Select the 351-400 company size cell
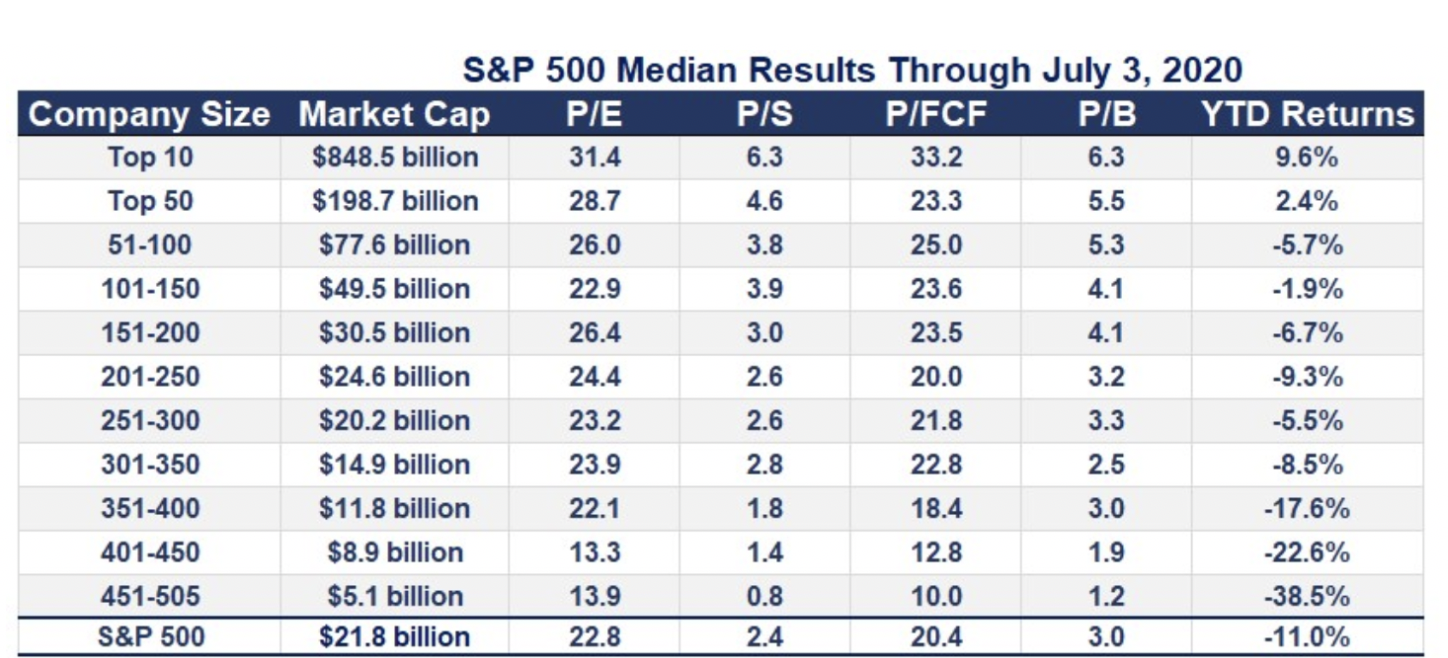The height and width of the screenshot is (658, 1448). [149, 508]
